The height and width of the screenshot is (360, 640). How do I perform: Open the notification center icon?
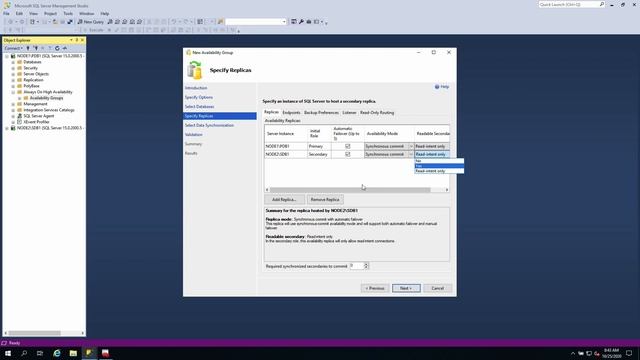tap(629, 353)
